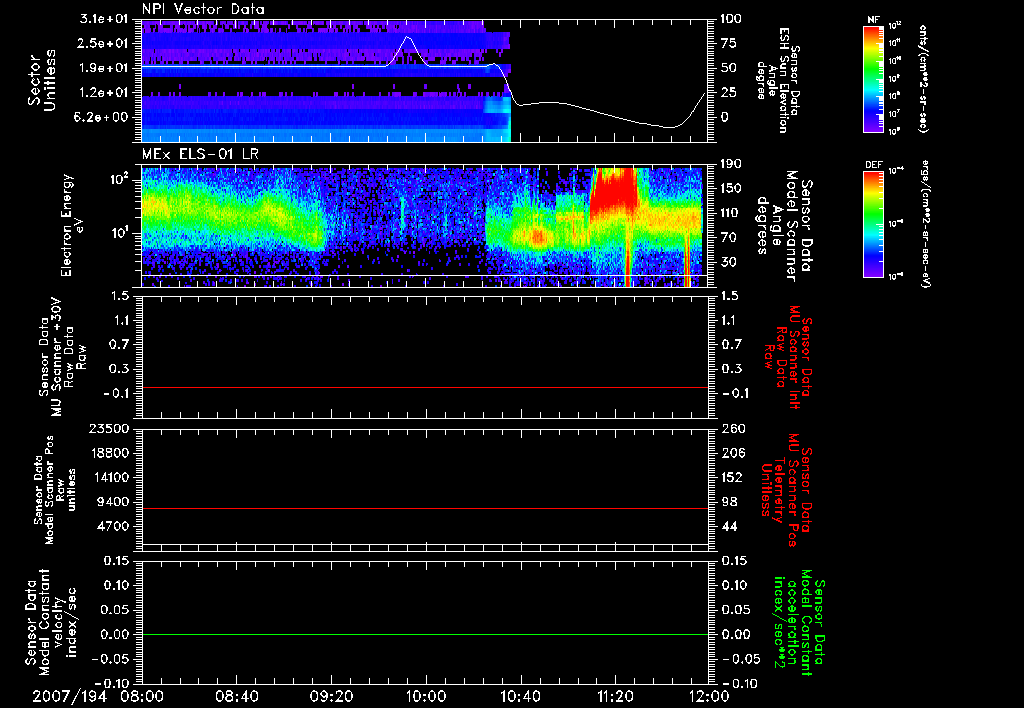
Task: Click the "2.5e+01" sector axis value
Action: [104, 43]
